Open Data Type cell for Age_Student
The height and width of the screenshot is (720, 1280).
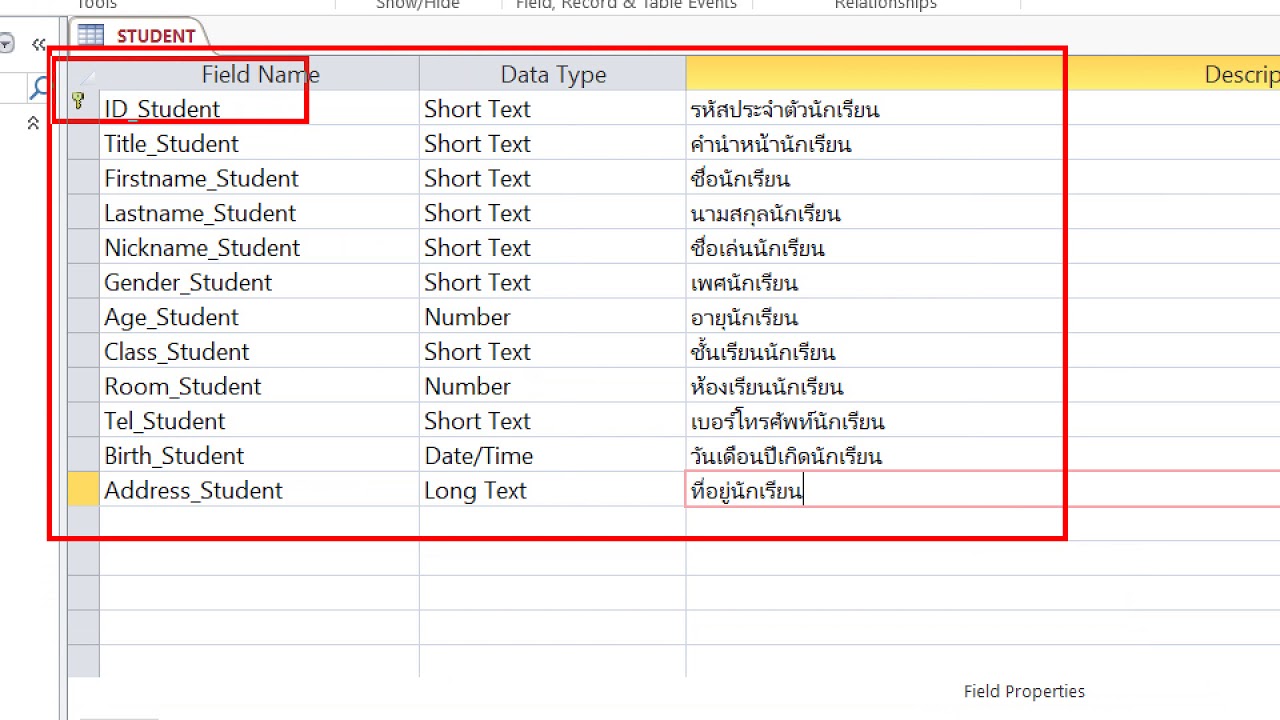click(x=553, y=317)
